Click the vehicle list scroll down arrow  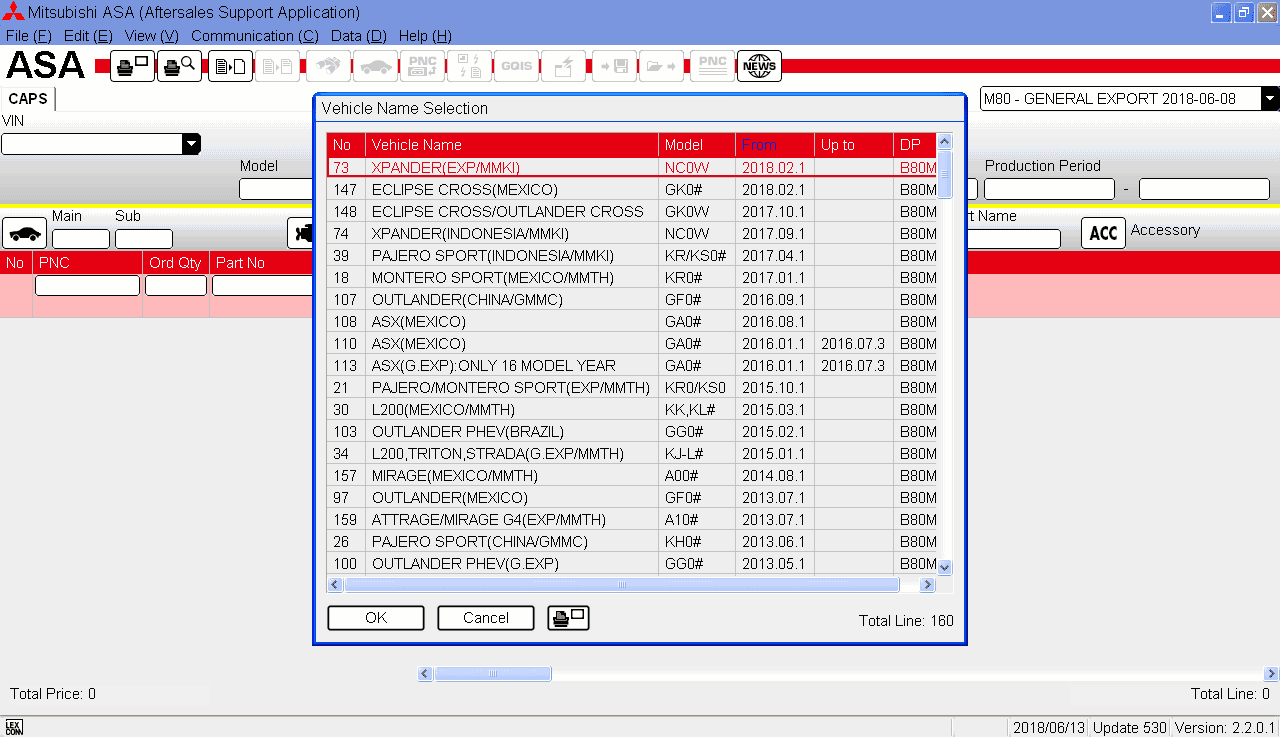(x=945, y=567)
